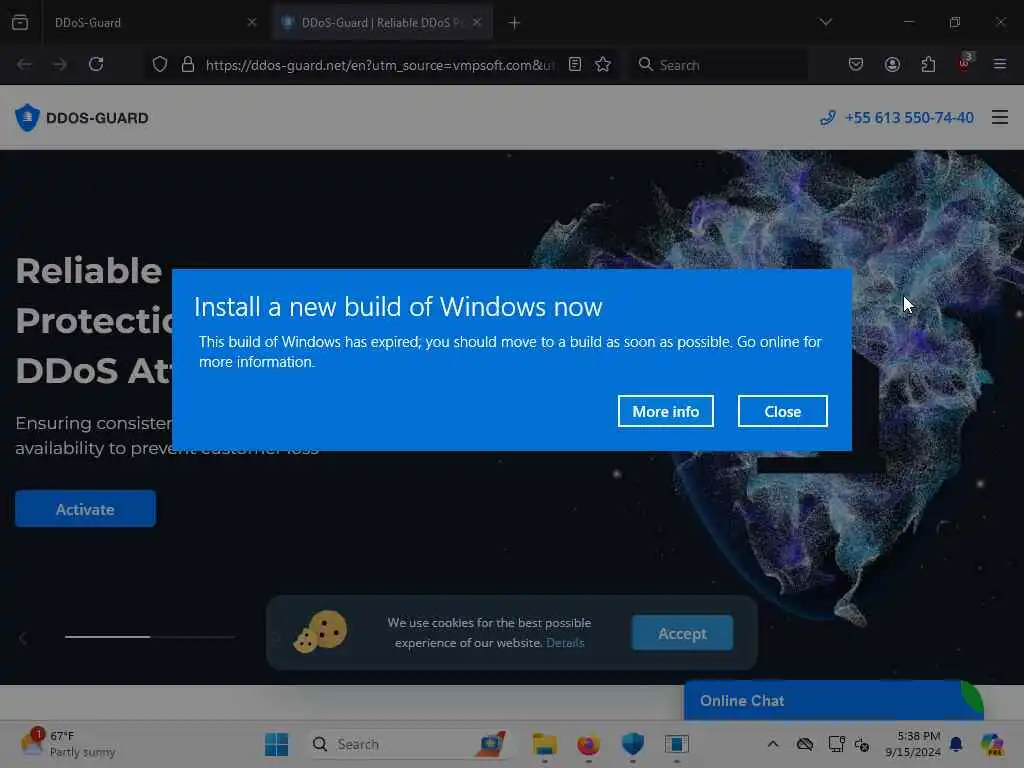Show hidden system tray icons
The image size is (1024, 768).
[x=773, y=744]
